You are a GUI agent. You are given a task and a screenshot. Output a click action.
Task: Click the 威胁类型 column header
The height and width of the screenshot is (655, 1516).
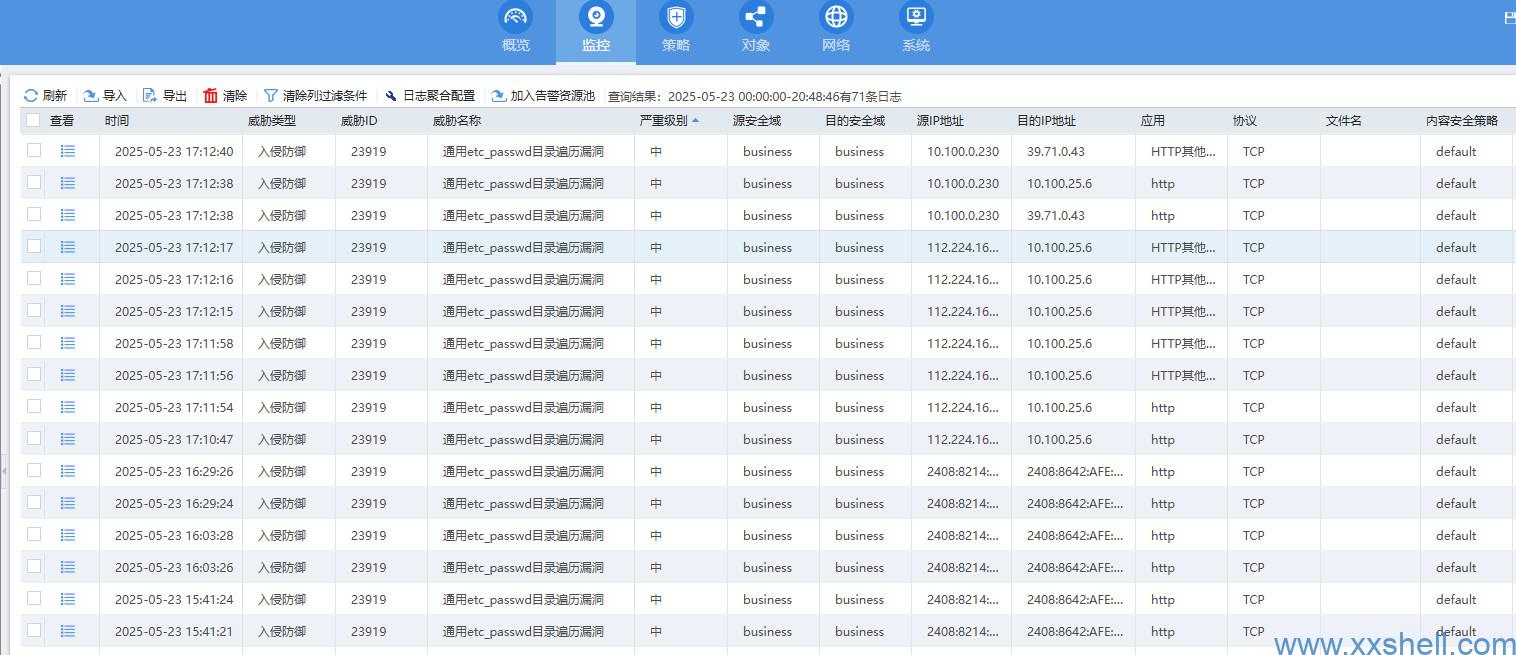click(271, 120)
